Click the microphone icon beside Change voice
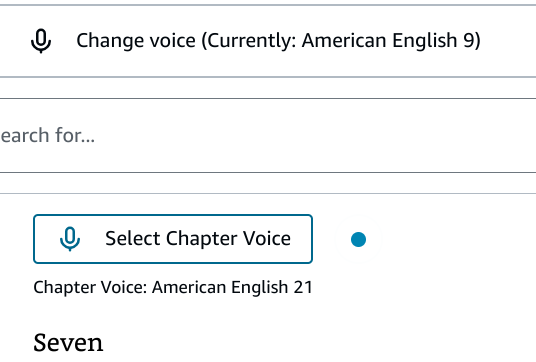The image size is (536, 362). [x=41, y=41]
